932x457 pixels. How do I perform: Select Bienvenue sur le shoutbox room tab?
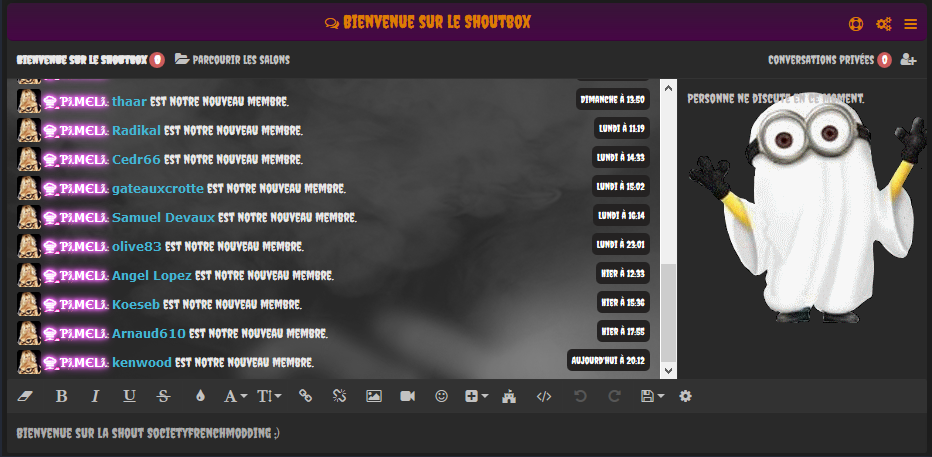click(x=81, y=60)
